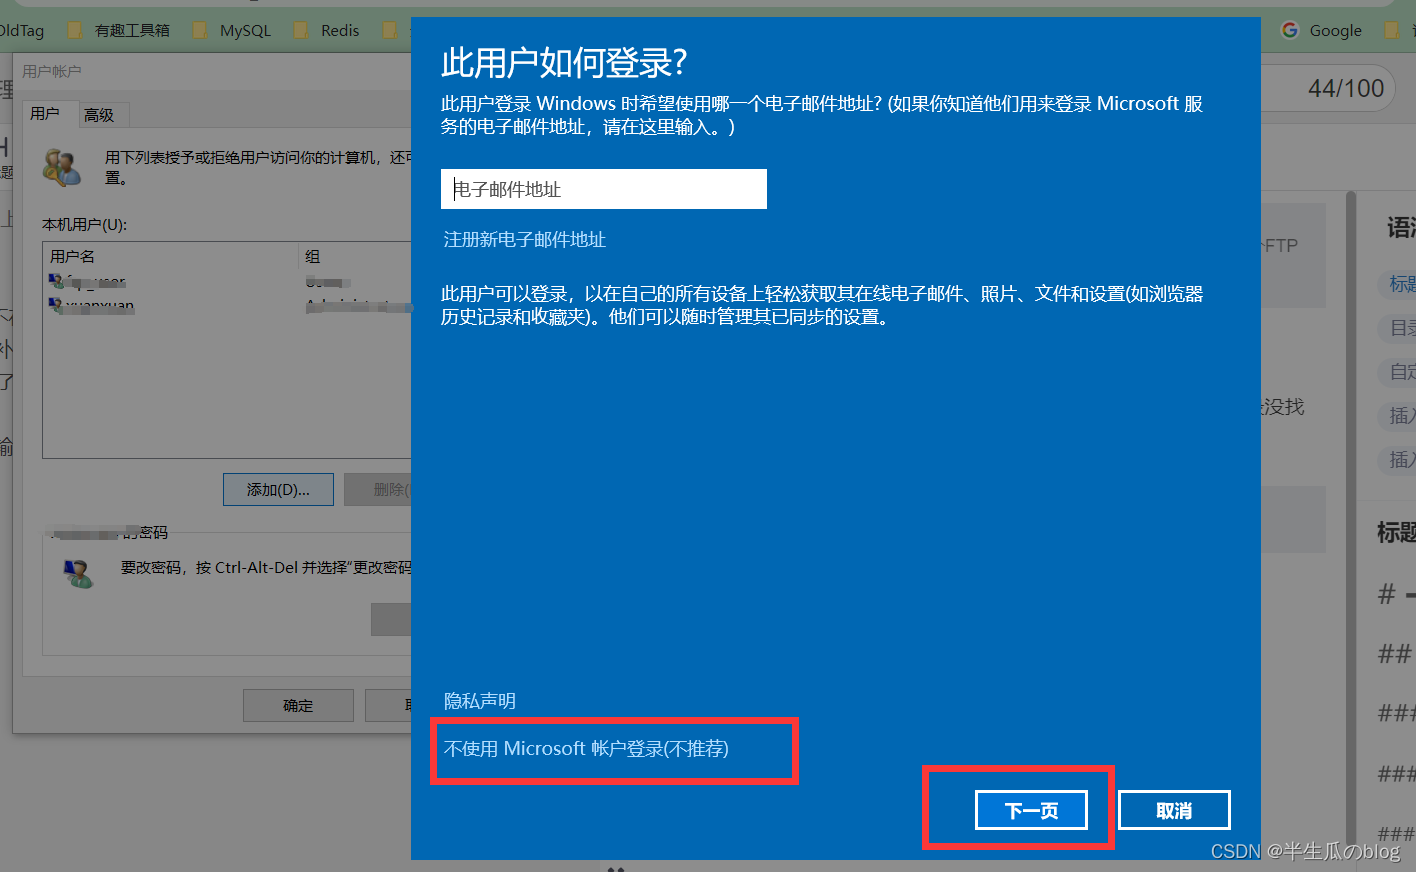This screenshot has width=1416, height=872.
Task: Switch to the 用户 tab in User Accounts
Action: click(45, 114)
